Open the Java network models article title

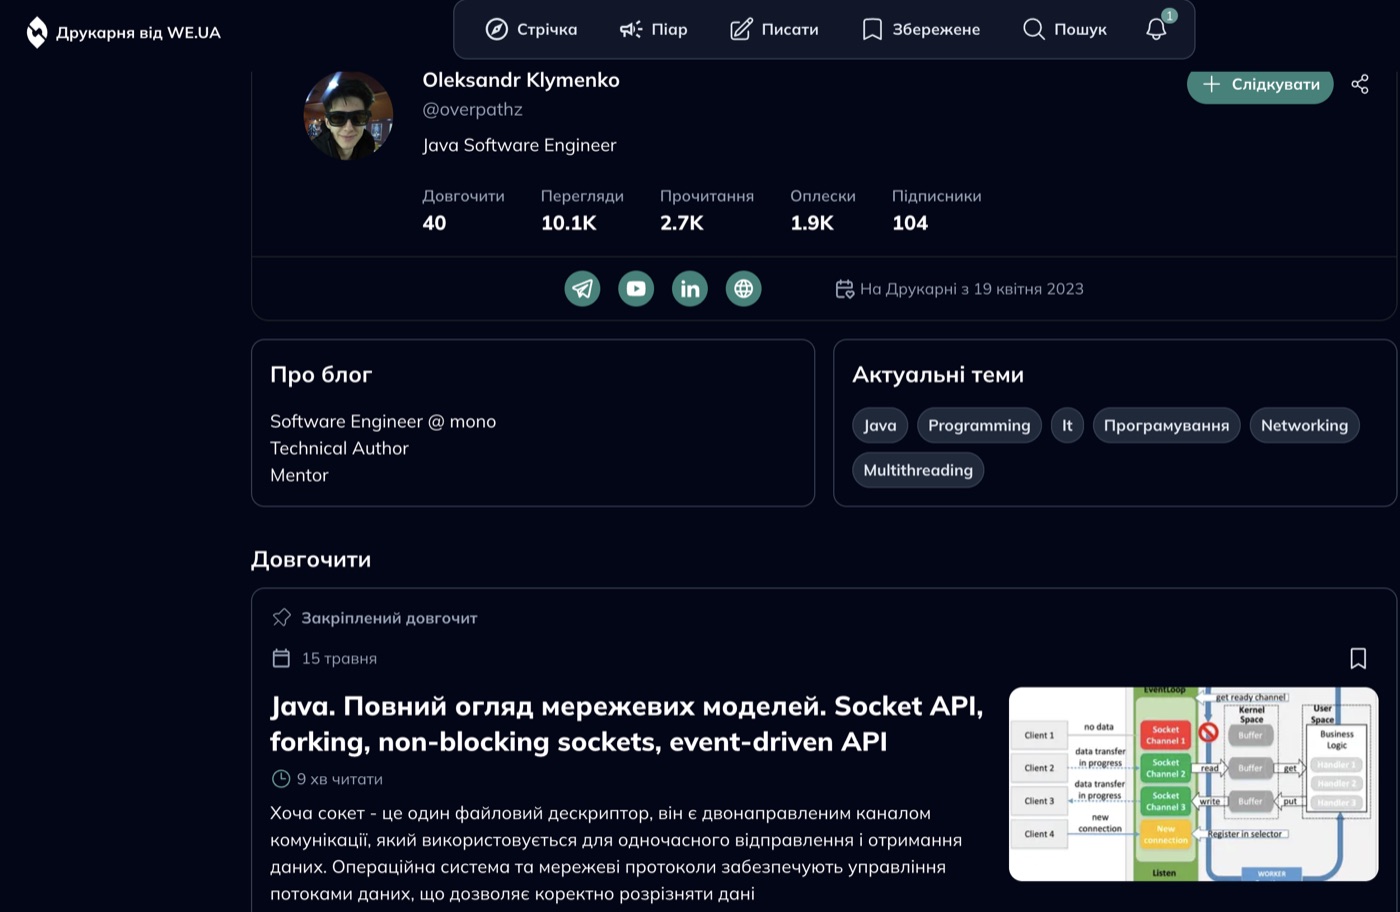click(627, 724)
